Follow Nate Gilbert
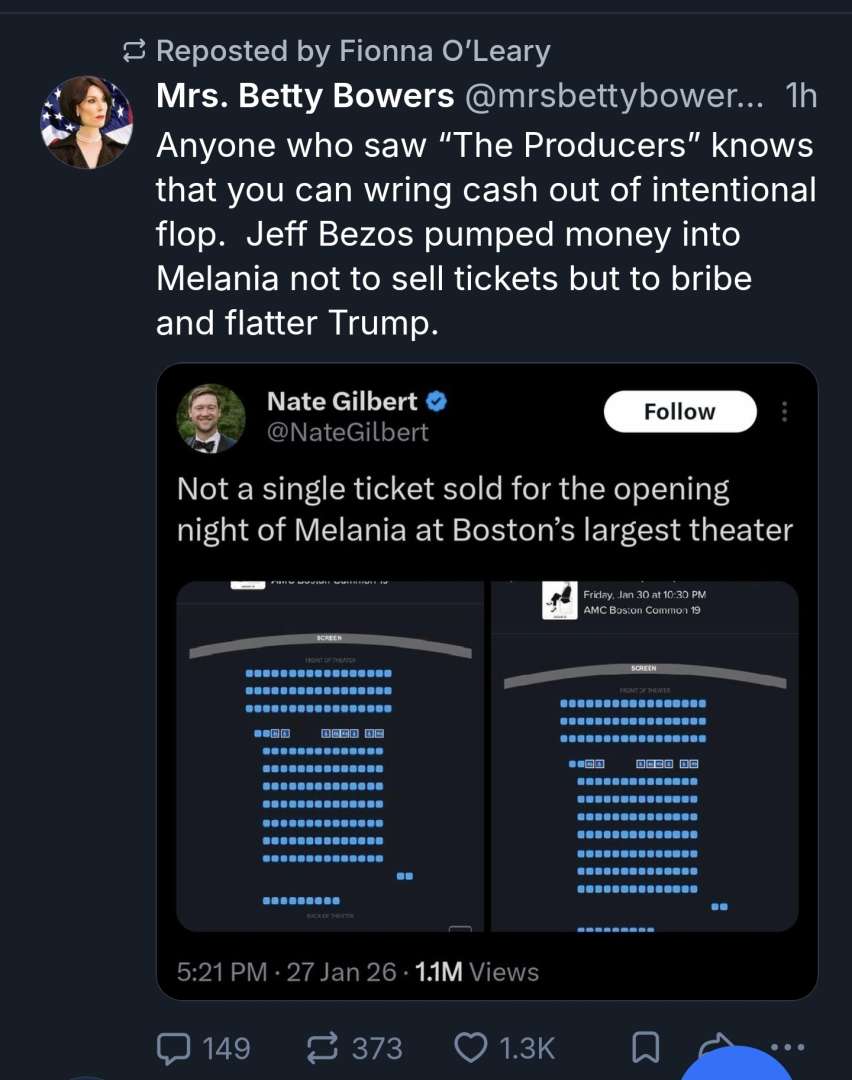852x1080 pixels. [679, 412]
